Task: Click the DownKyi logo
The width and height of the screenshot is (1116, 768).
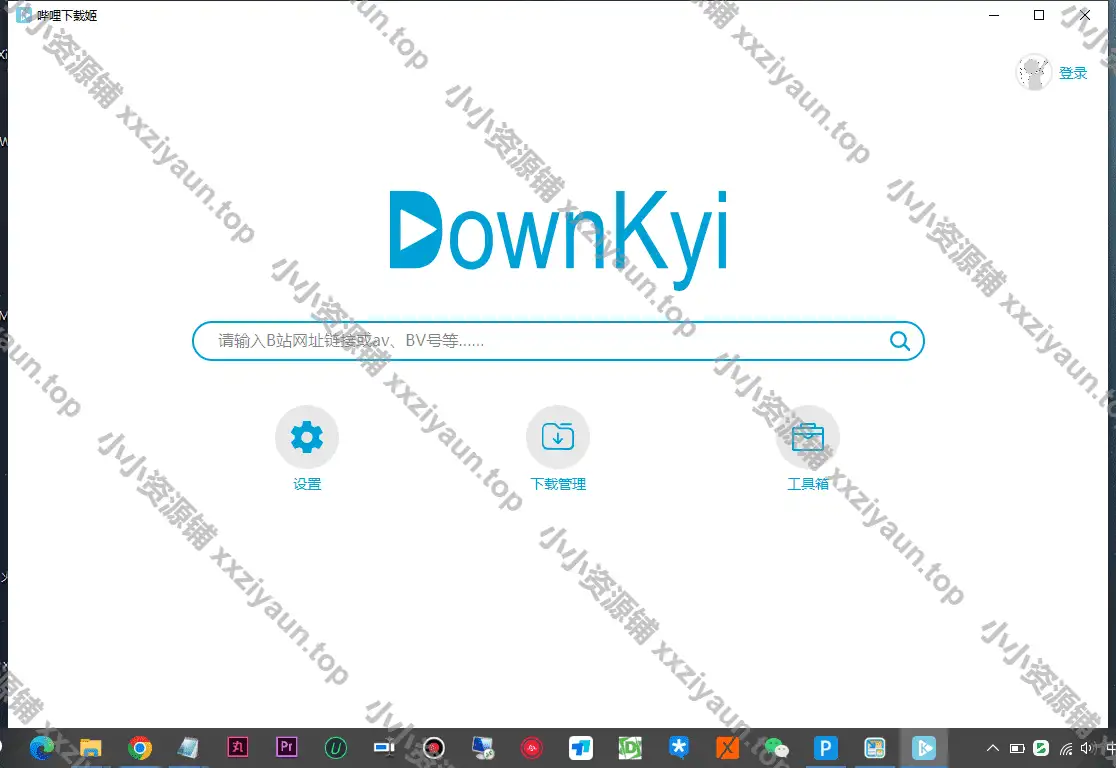Action: (558, 230)
